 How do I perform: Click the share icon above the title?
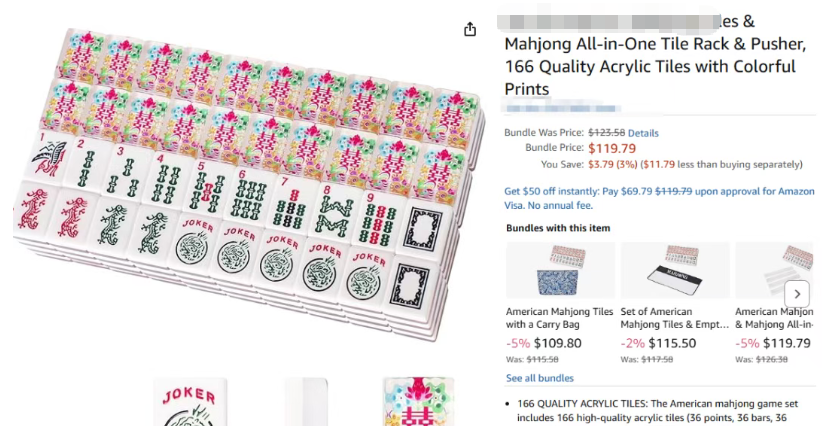click(x=470, y=30)
